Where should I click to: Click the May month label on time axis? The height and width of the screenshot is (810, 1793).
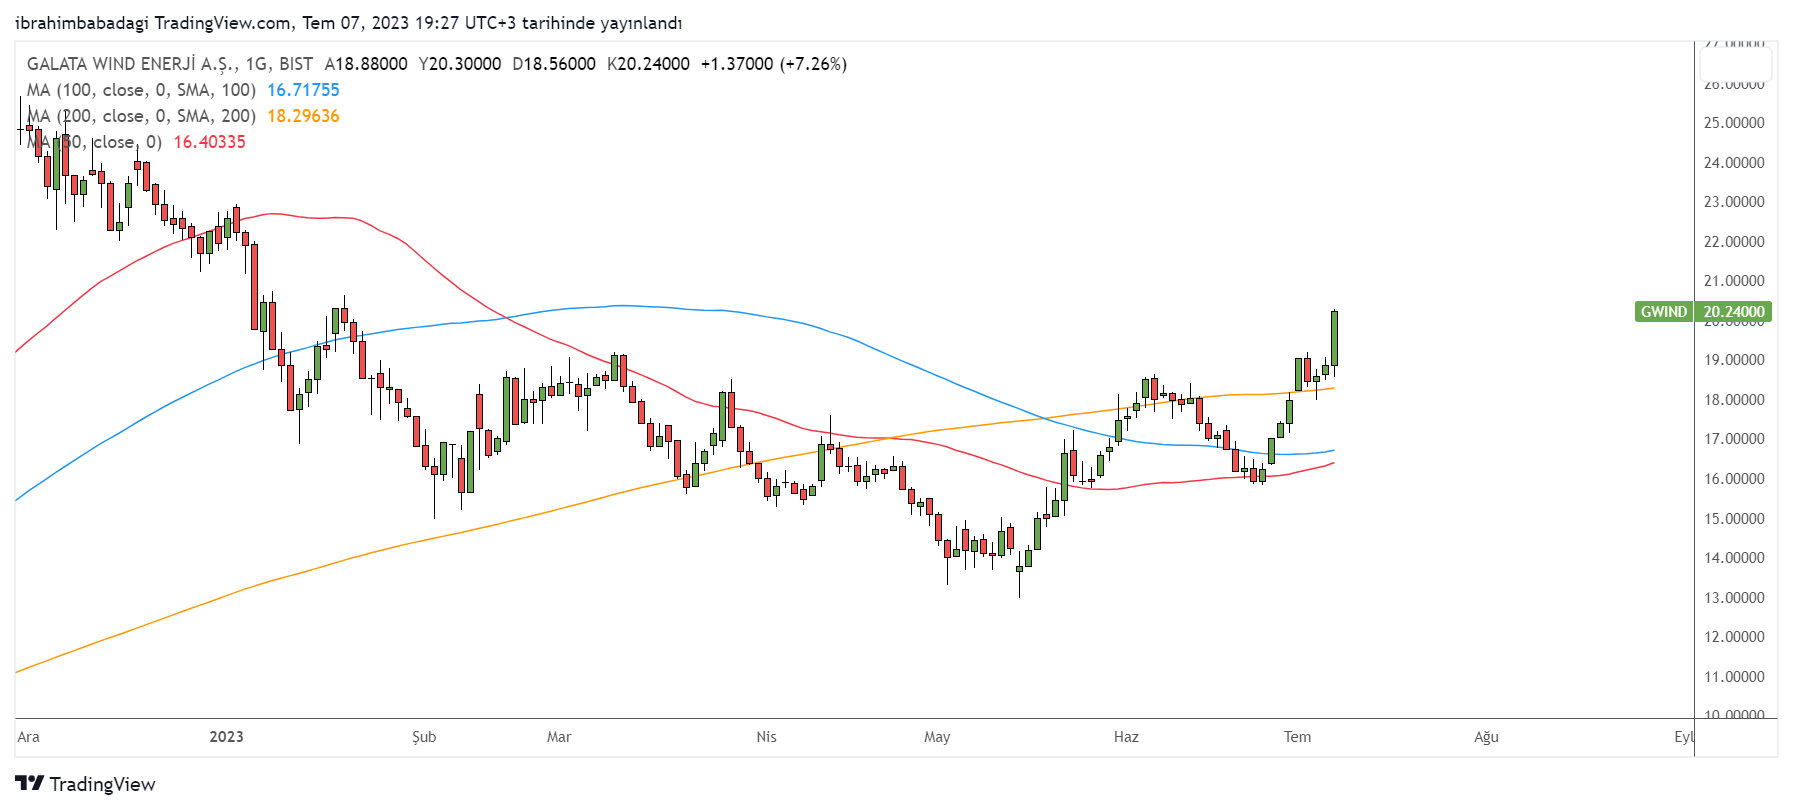click(x=937, y=737)
